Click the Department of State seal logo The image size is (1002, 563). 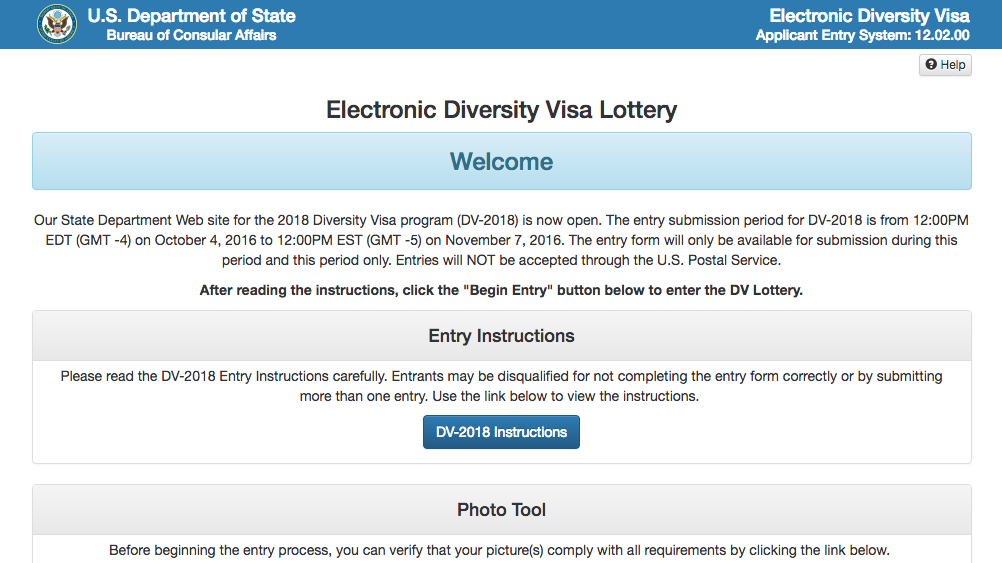(x=57, y=24)
